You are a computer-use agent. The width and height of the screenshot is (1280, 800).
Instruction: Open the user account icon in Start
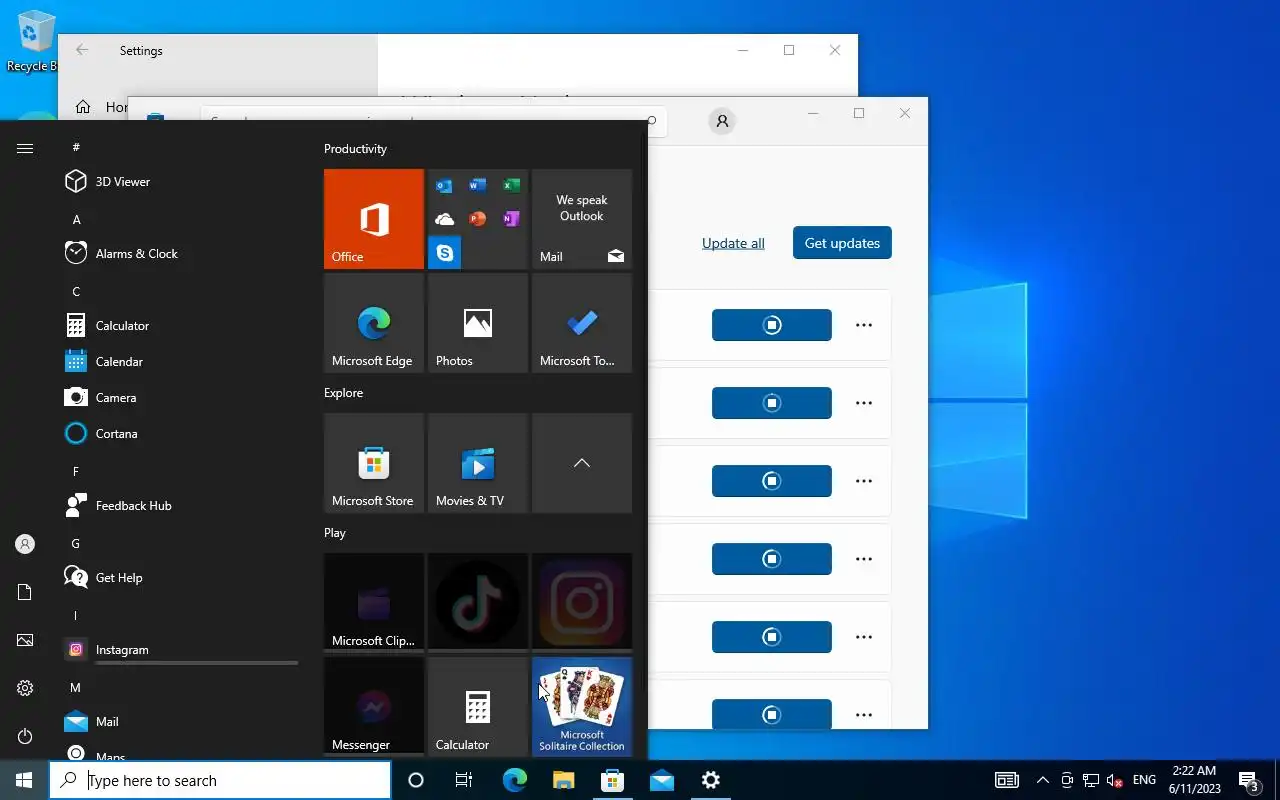[x=25, y=544]
